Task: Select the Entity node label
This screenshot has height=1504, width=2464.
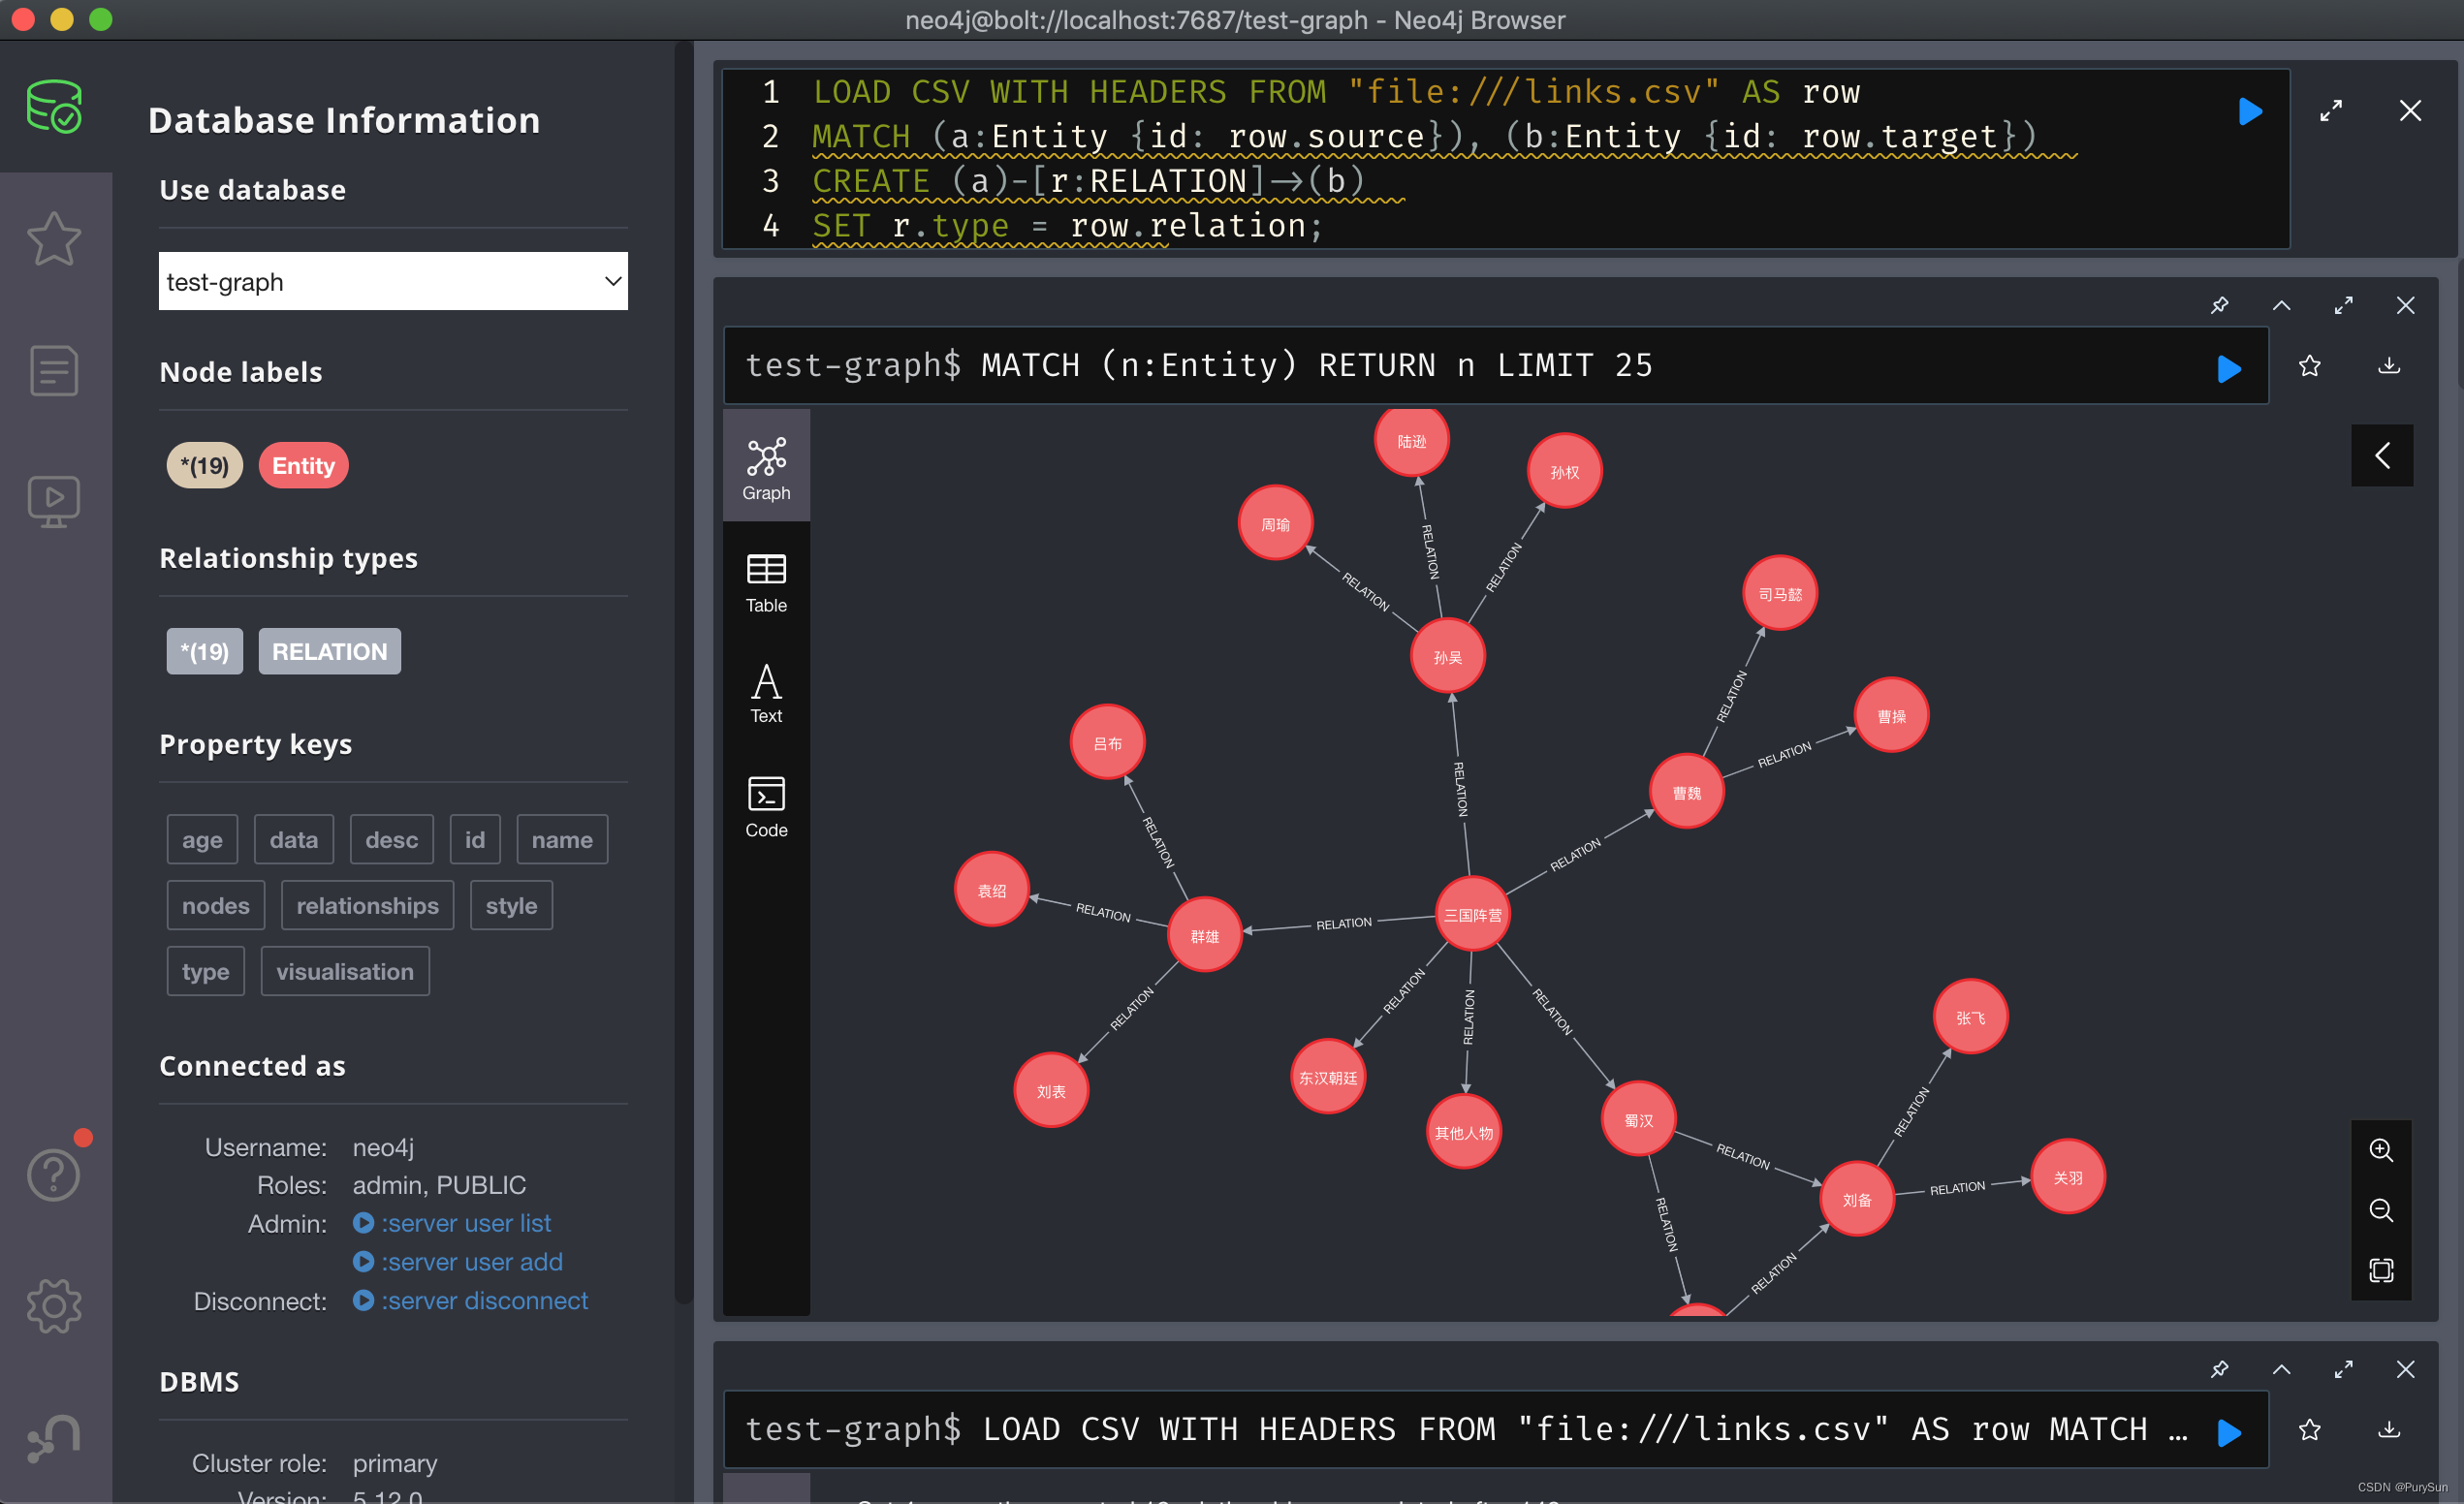Action: pyautogui.click(x=303, y=465)
